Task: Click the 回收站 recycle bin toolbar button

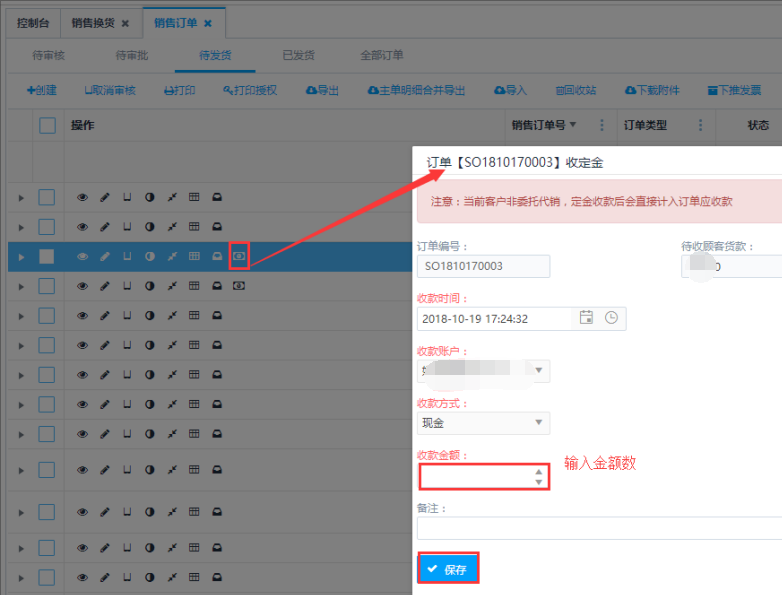Action: point(576,90)
